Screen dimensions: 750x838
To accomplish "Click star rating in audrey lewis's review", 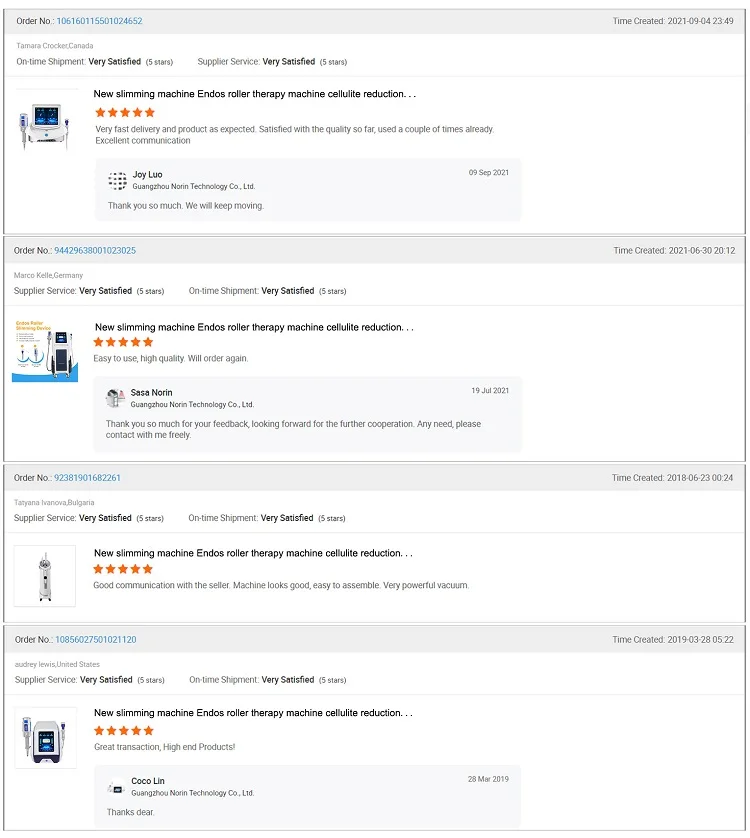I will 123,730.
